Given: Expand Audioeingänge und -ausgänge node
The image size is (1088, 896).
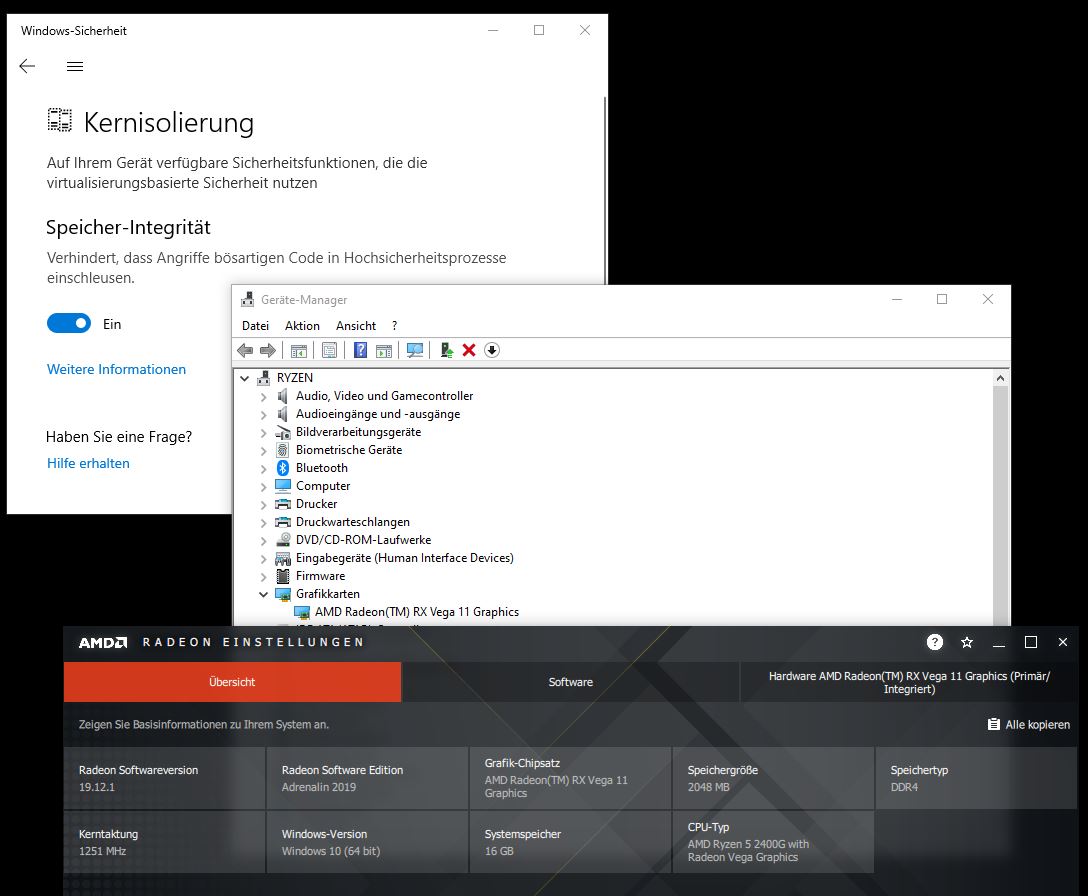Looking at the screenshot, I should coord(264,414).
